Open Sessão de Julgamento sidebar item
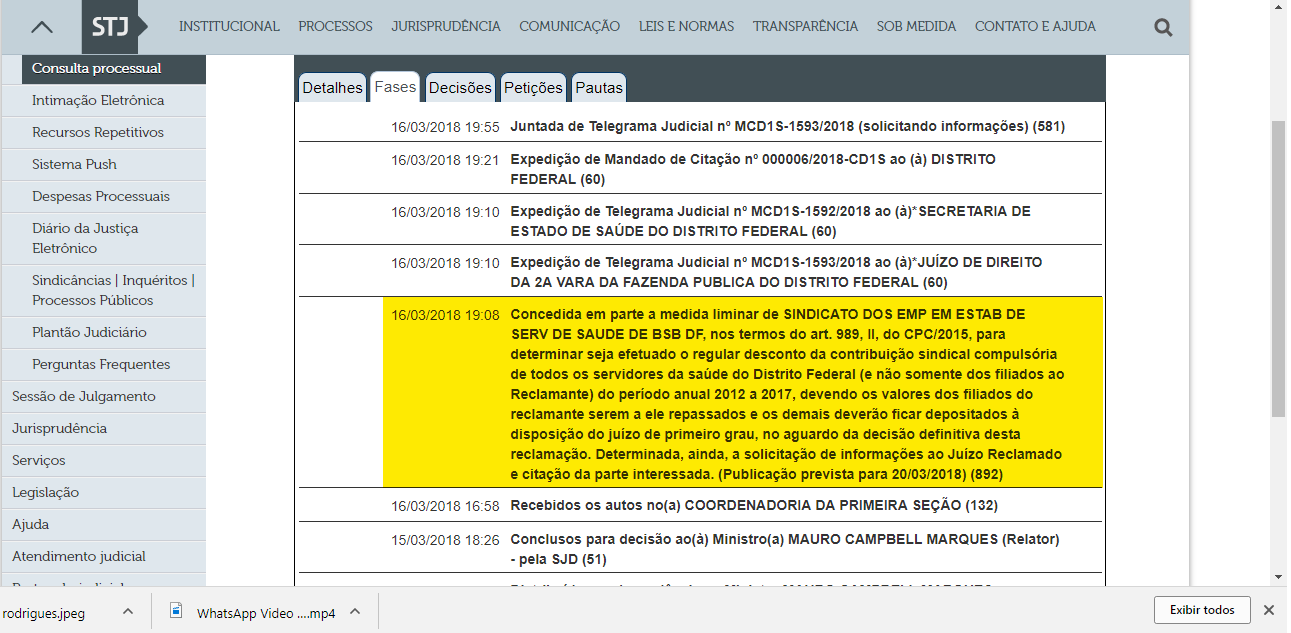Image resolution: width=1291 pixels, height=633 pixels. pos(84,397)
